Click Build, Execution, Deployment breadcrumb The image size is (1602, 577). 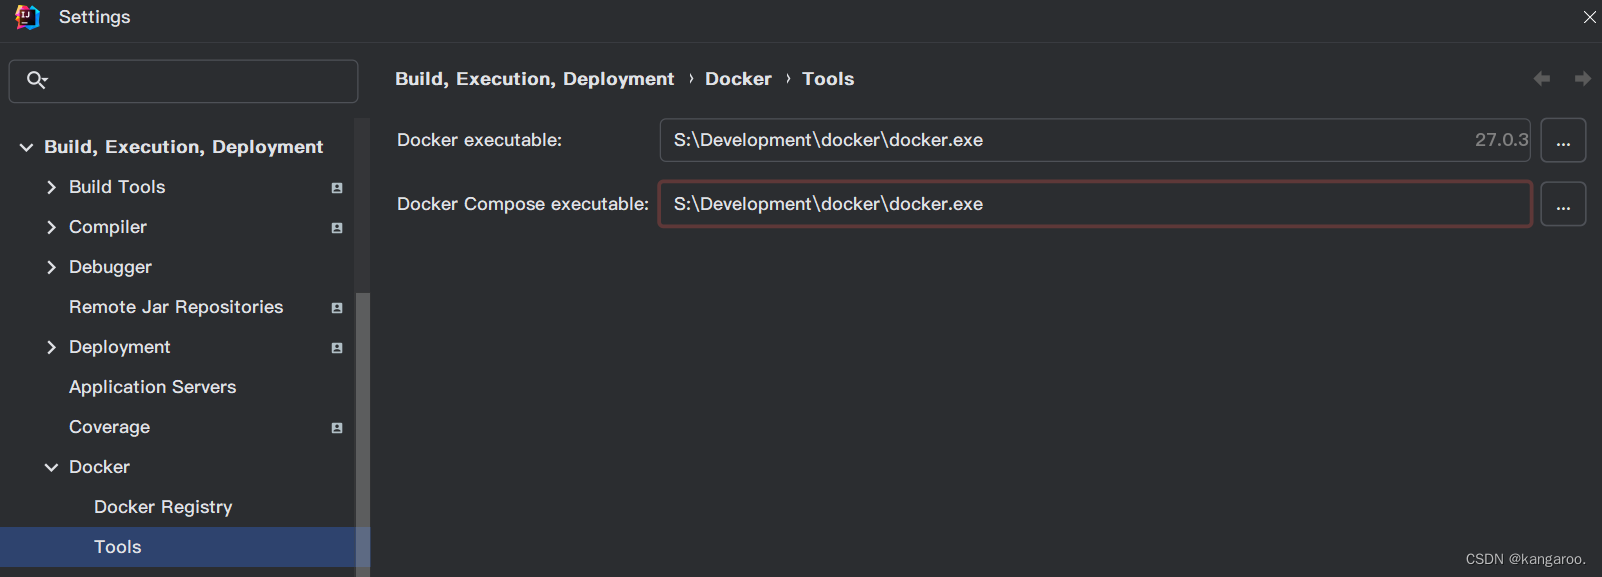[x=534, y=79]
